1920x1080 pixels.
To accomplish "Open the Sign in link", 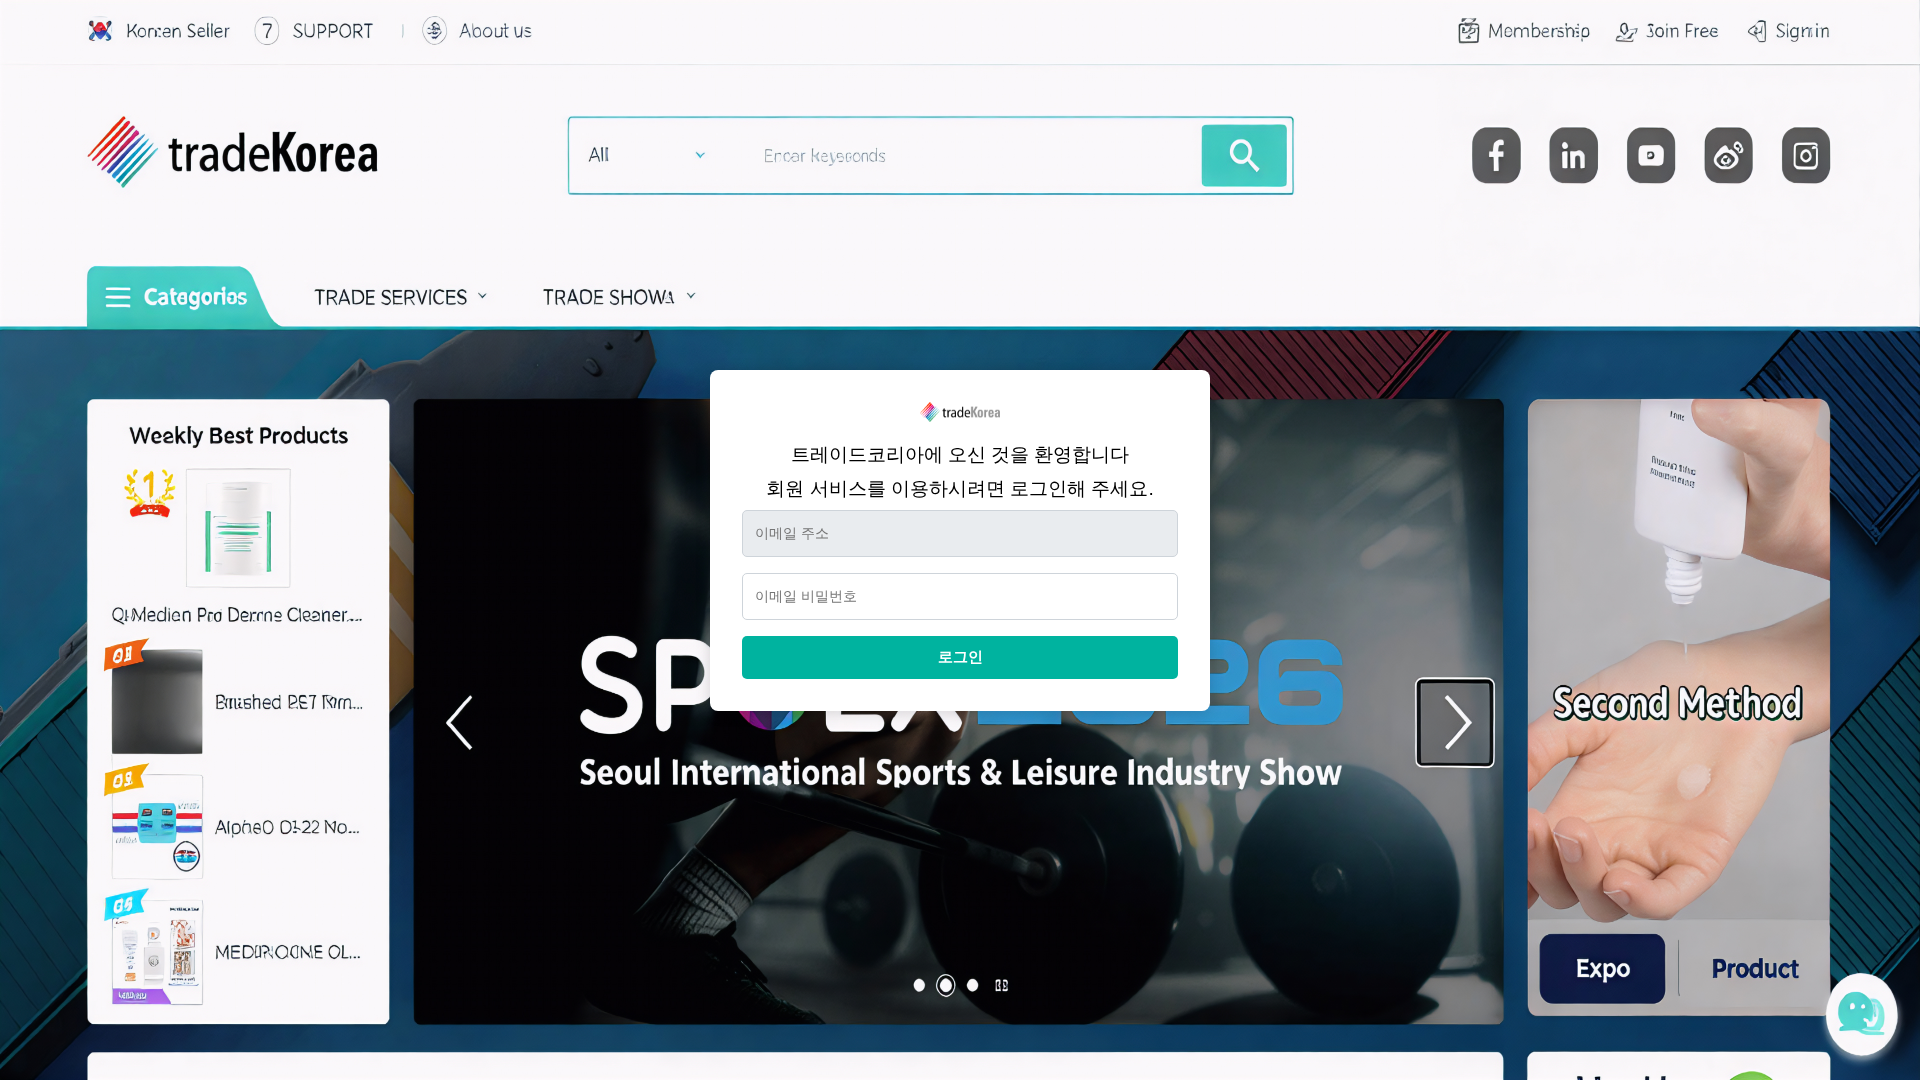I will [x=1802, y=31].
